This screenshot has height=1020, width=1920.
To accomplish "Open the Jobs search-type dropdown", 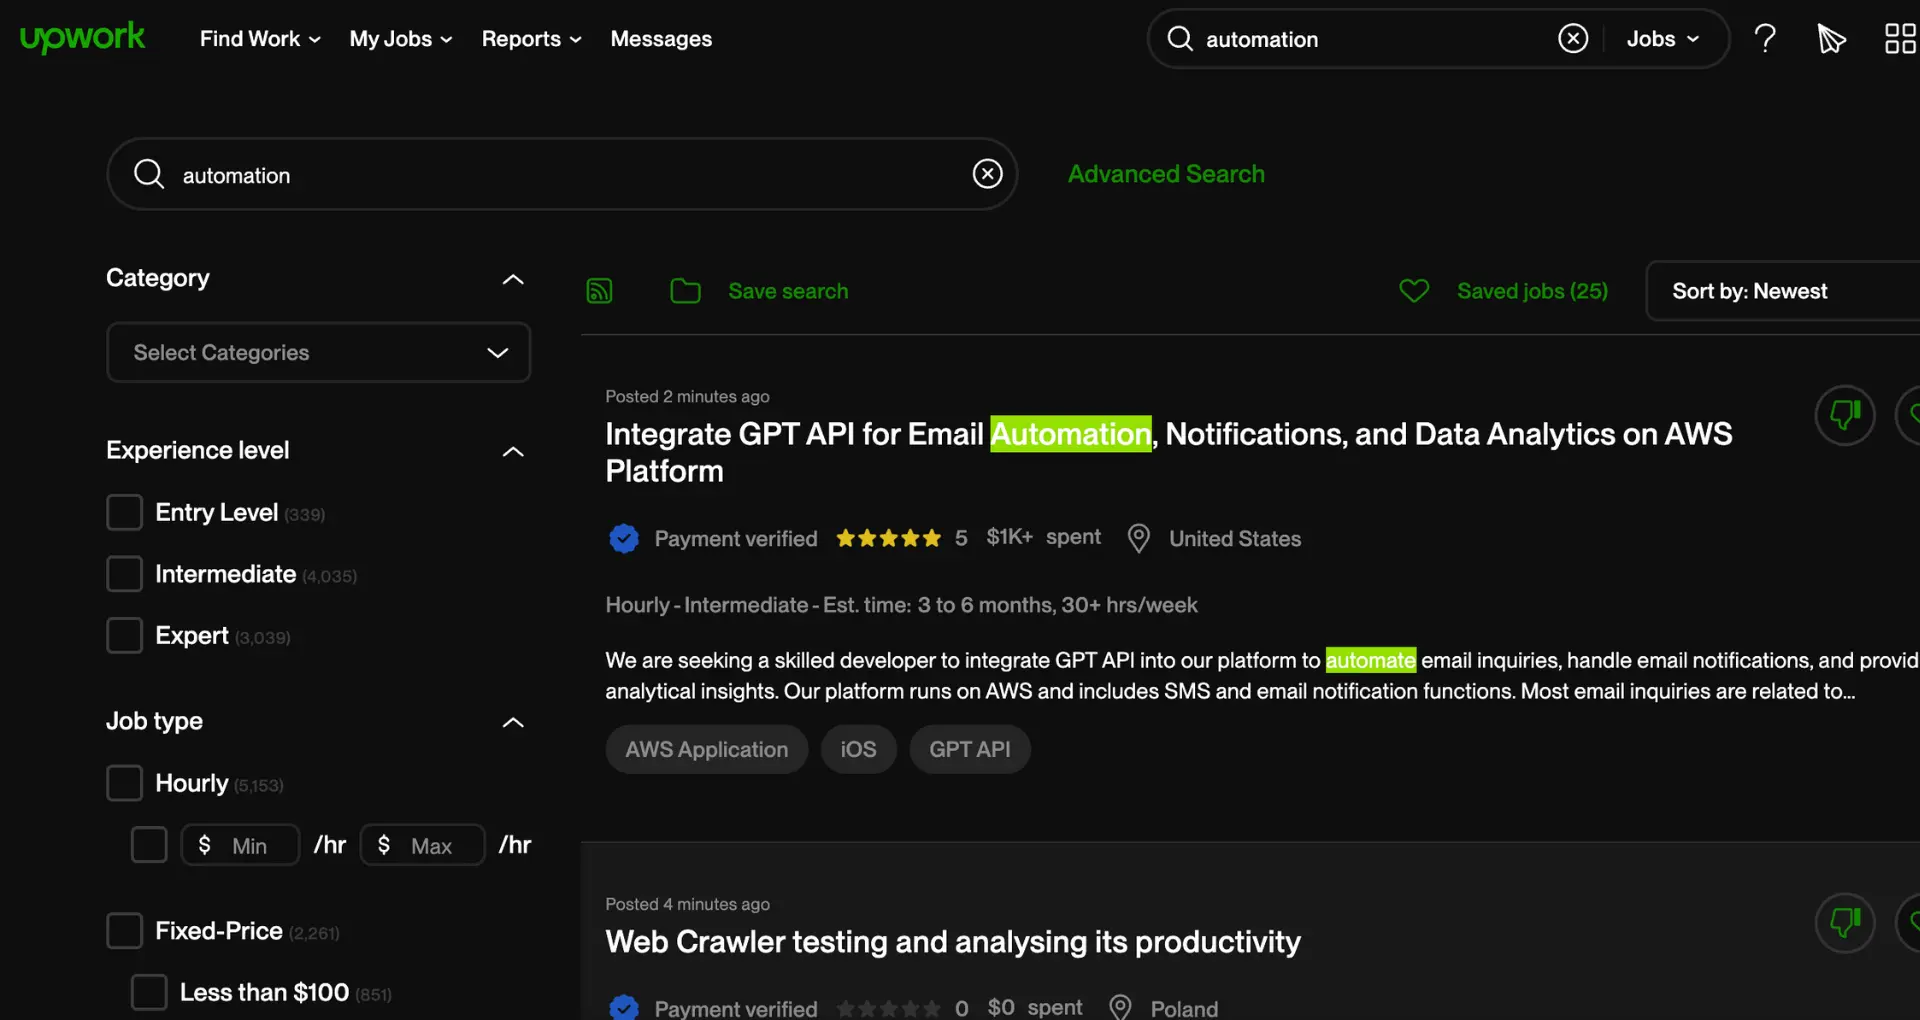I will pos(1662,39).
